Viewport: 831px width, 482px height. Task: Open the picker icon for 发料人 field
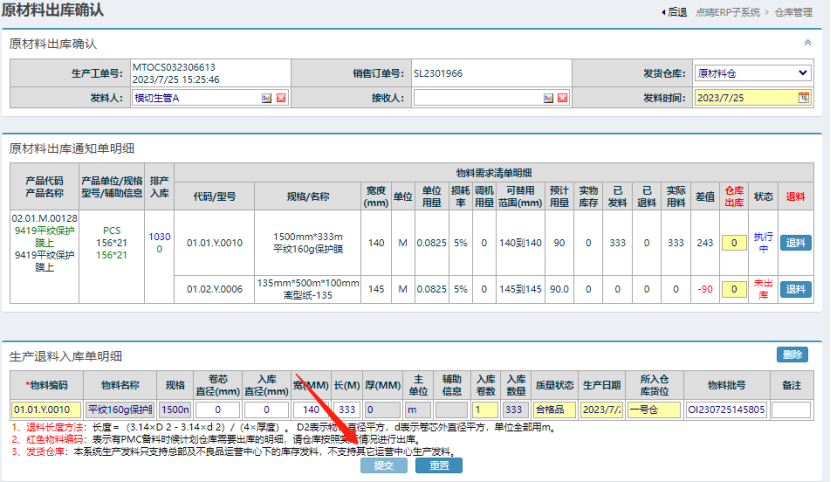pyautogui.click(x=267, y=97)
